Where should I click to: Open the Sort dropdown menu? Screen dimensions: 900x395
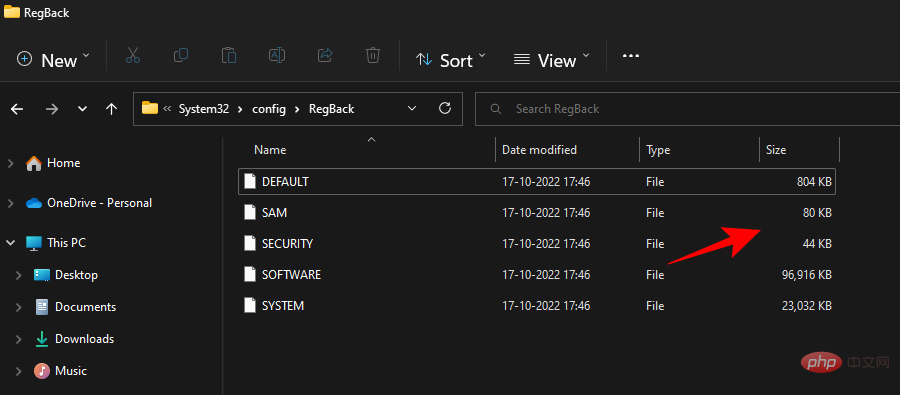coord(451,60)
